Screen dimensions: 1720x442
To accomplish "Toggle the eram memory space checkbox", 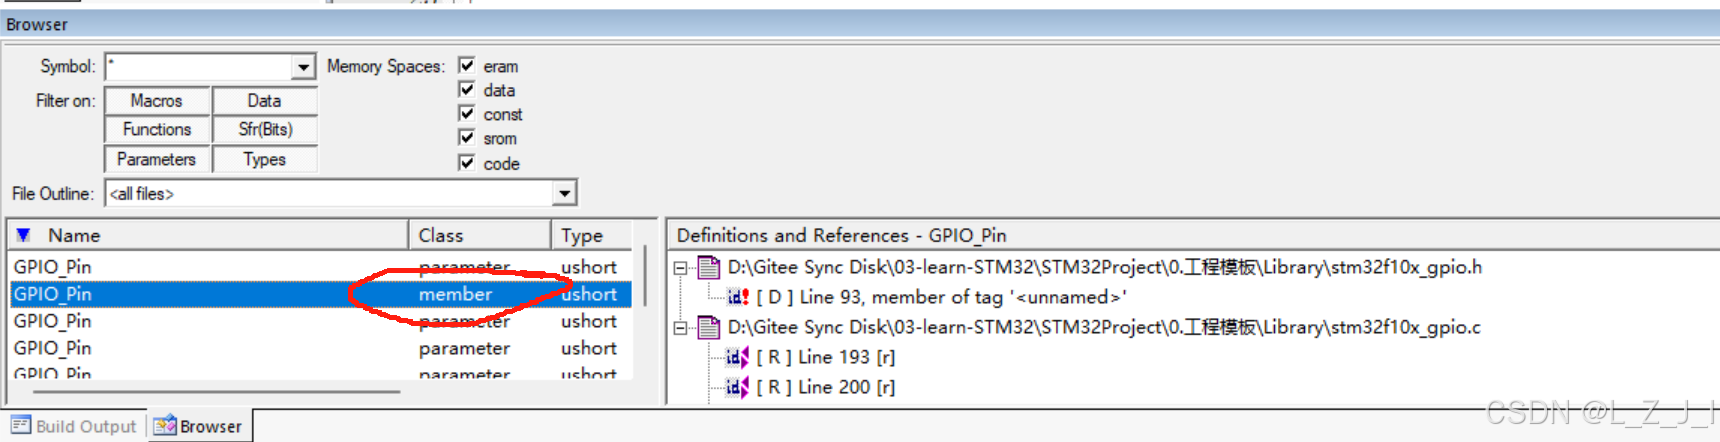I will [x=466, y=65].
